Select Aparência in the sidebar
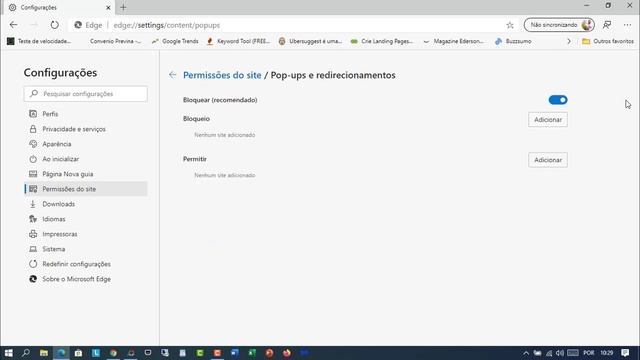The height and width of the screenshot is (360, 640). click(x=86, y=144)
